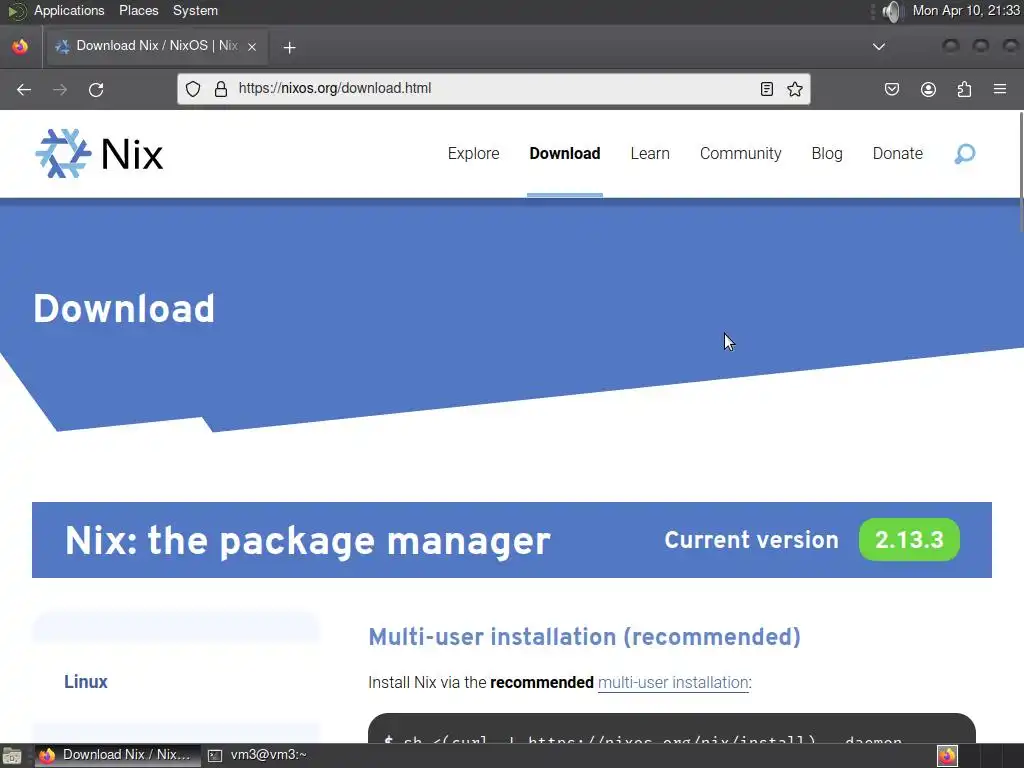Click the volume speaker icon in panel
1024x768 pixels.
point(891,11)
